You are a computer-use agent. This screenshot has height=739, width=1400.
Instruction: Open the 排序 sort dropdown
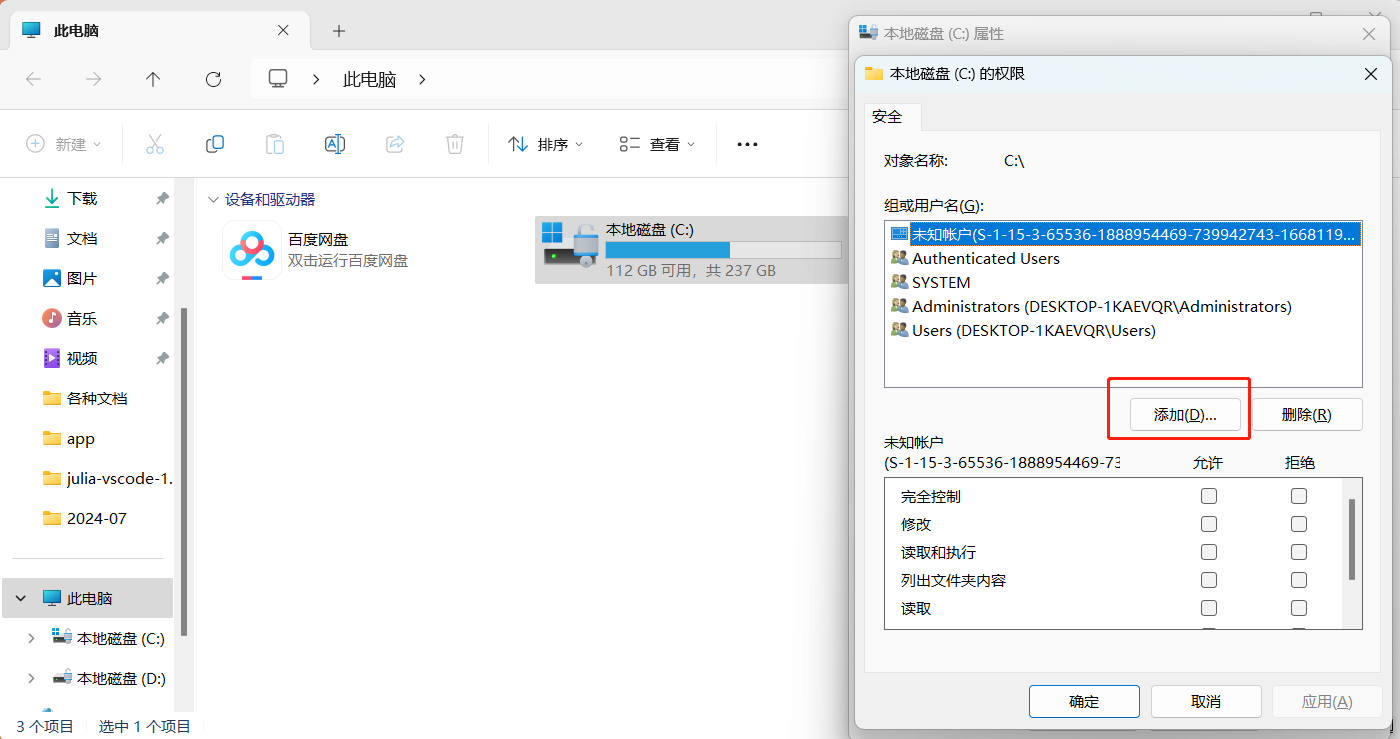pos(545,144)
